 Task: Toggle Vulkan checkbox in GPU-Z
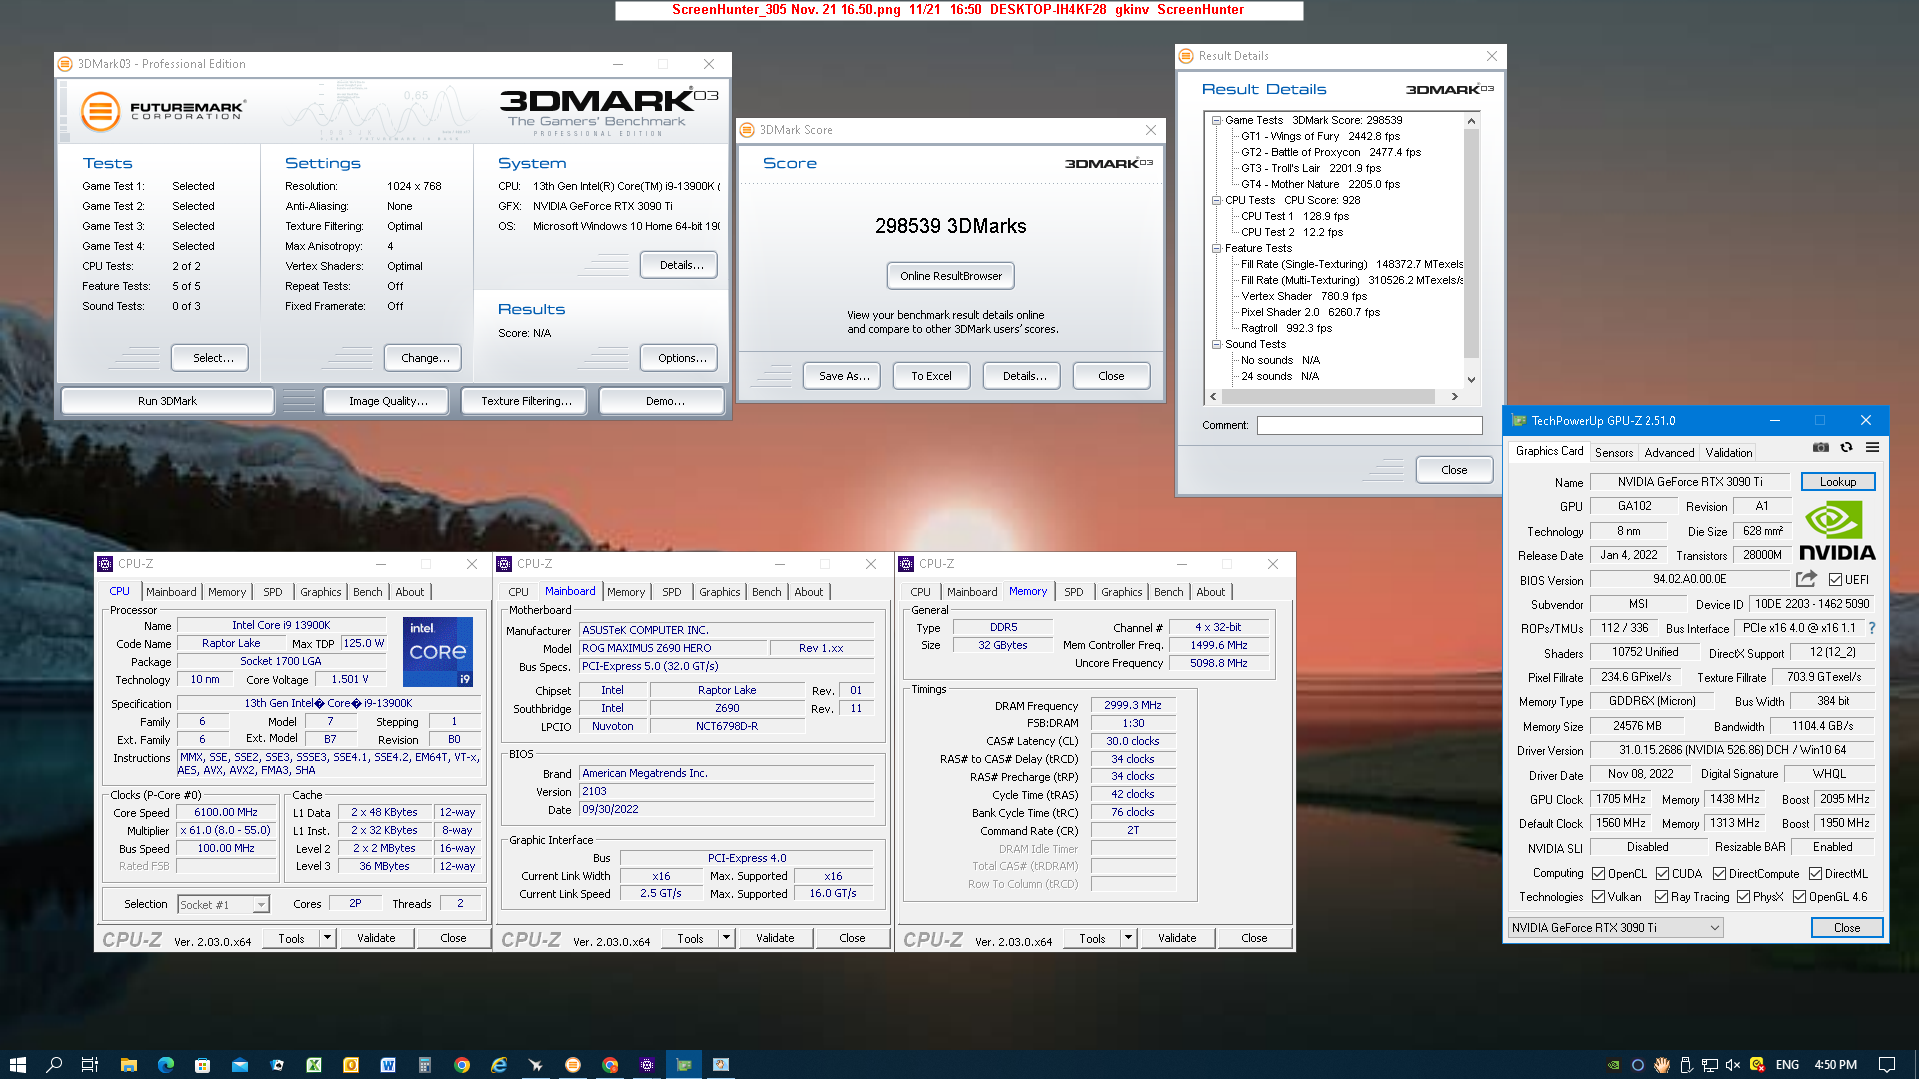click(1598, 897)
